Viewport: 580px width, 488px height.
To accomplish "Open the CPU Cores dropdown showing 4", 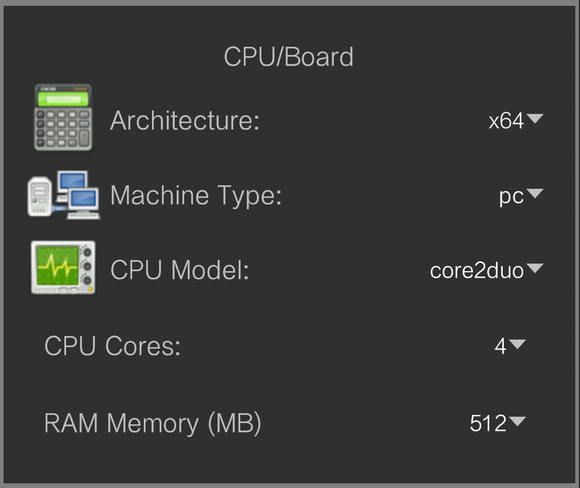I will click(x=510, y=346).
